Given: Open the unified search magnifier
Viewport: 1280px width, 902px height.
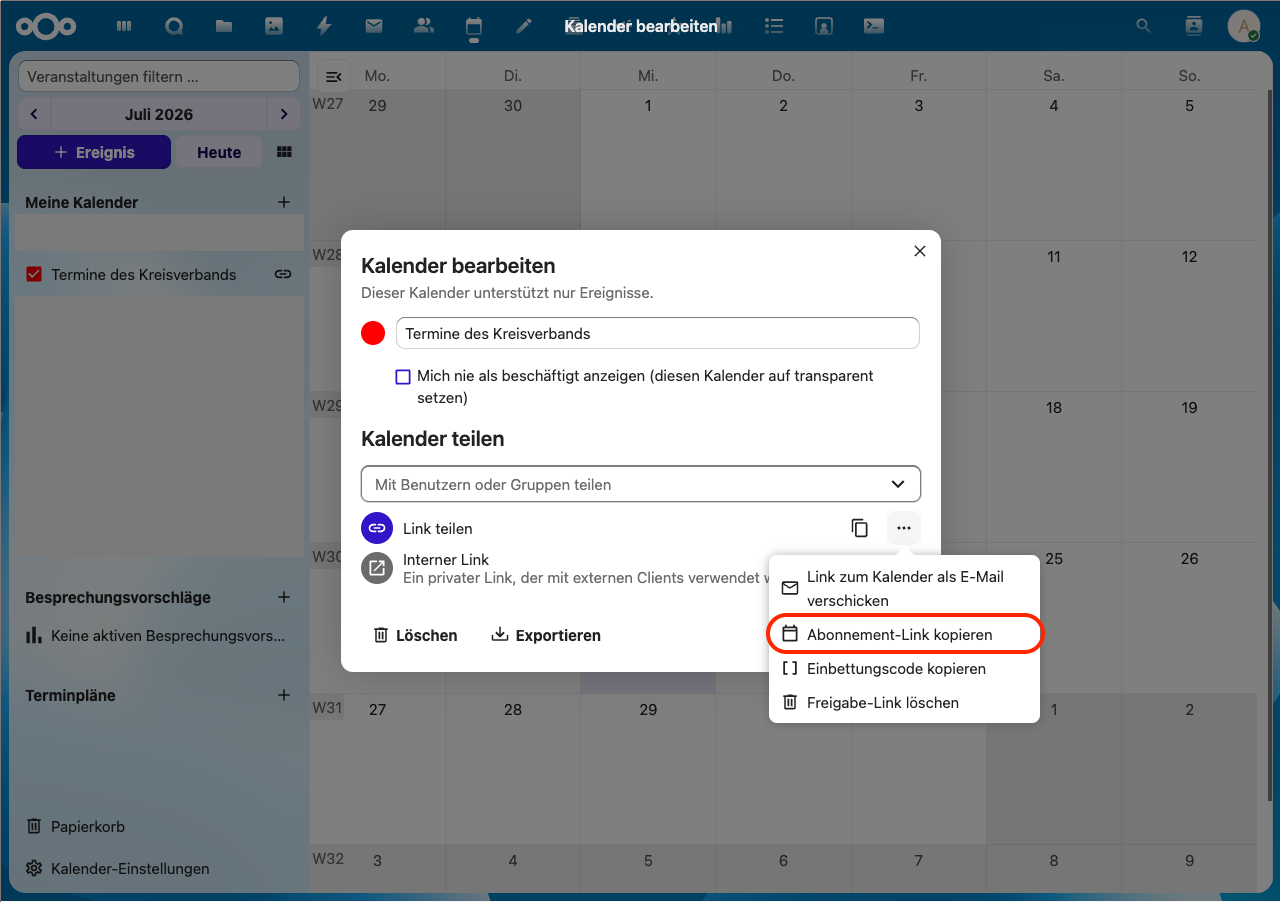Looking at the screenshot, I should (x=1144, y=26).
